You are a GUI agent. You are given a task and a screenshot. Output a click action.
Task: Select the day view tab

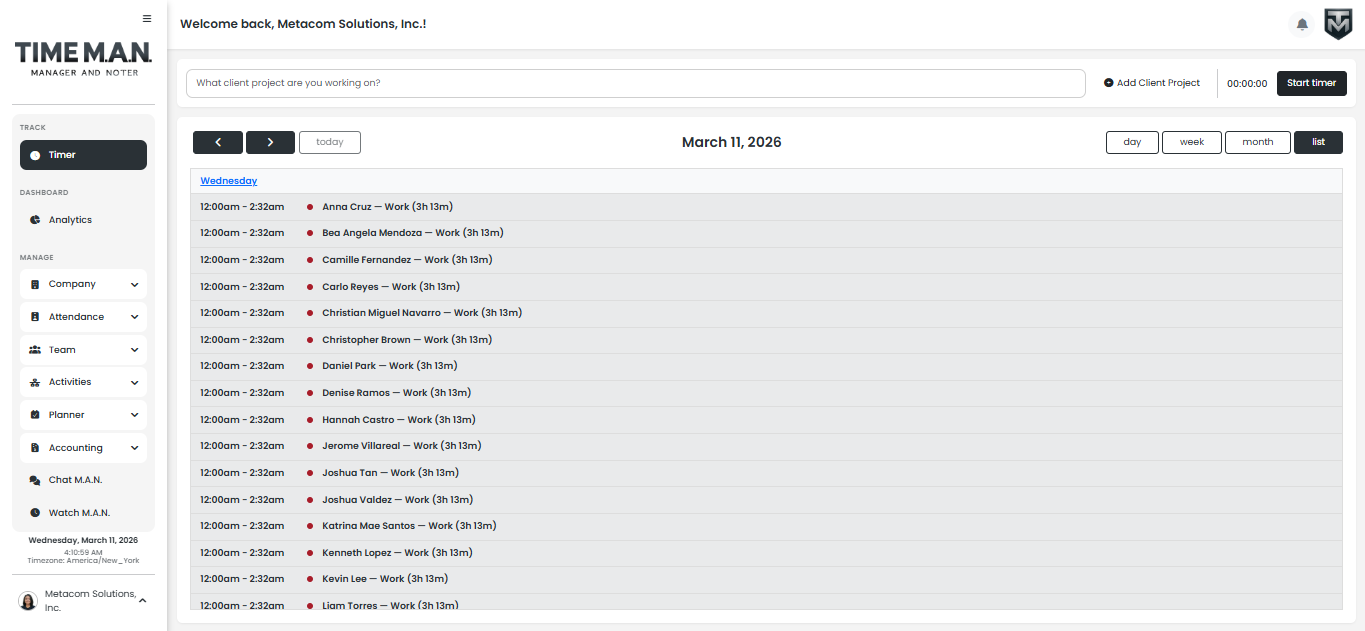(x=1132, y=142)
